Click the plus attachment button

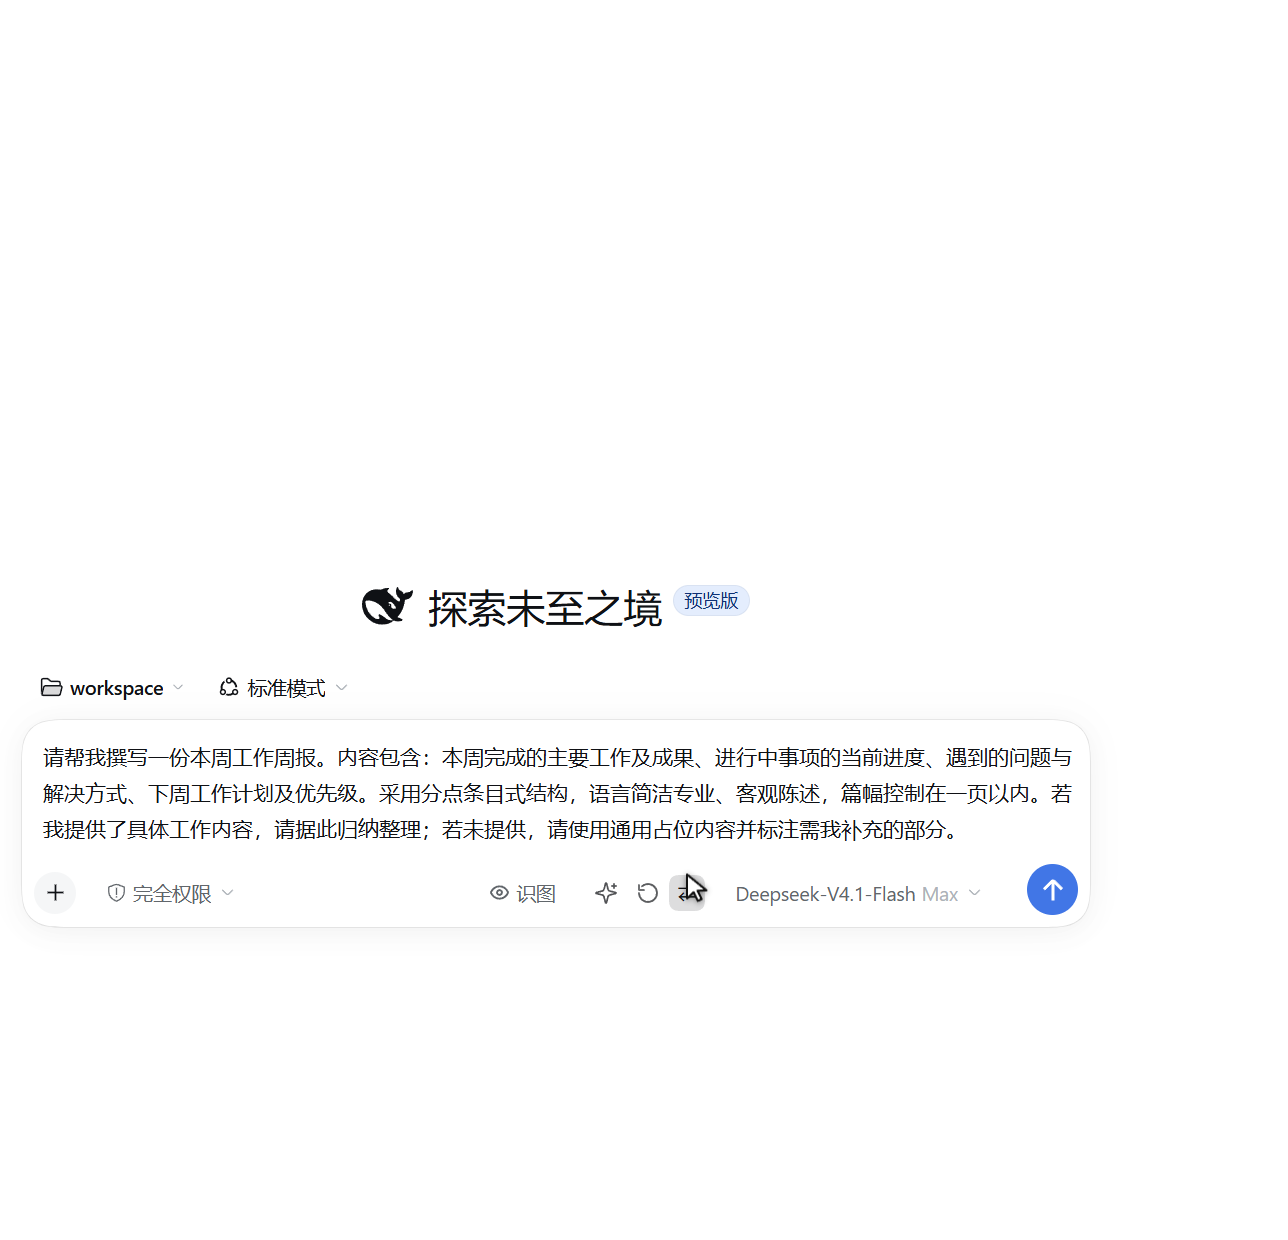click(x=55, y=893)
